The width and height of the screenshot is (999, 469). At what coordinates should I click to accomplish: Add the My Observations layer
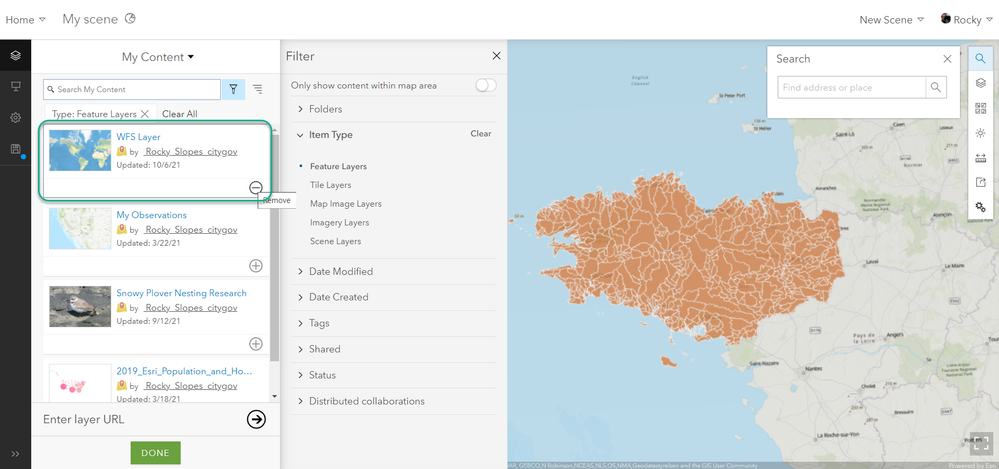point(256,265)
